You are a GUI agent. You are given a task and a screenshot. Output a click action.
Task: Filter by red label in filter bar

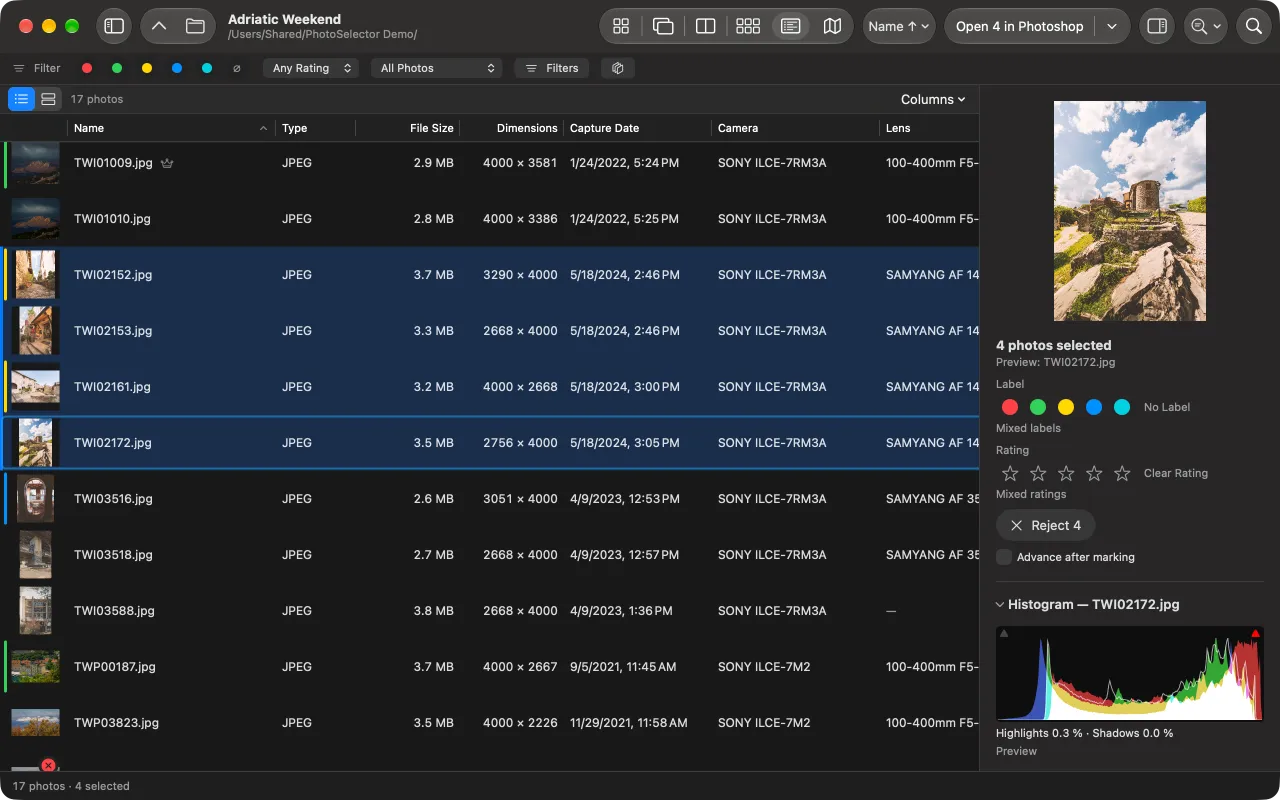coord(87,68)
